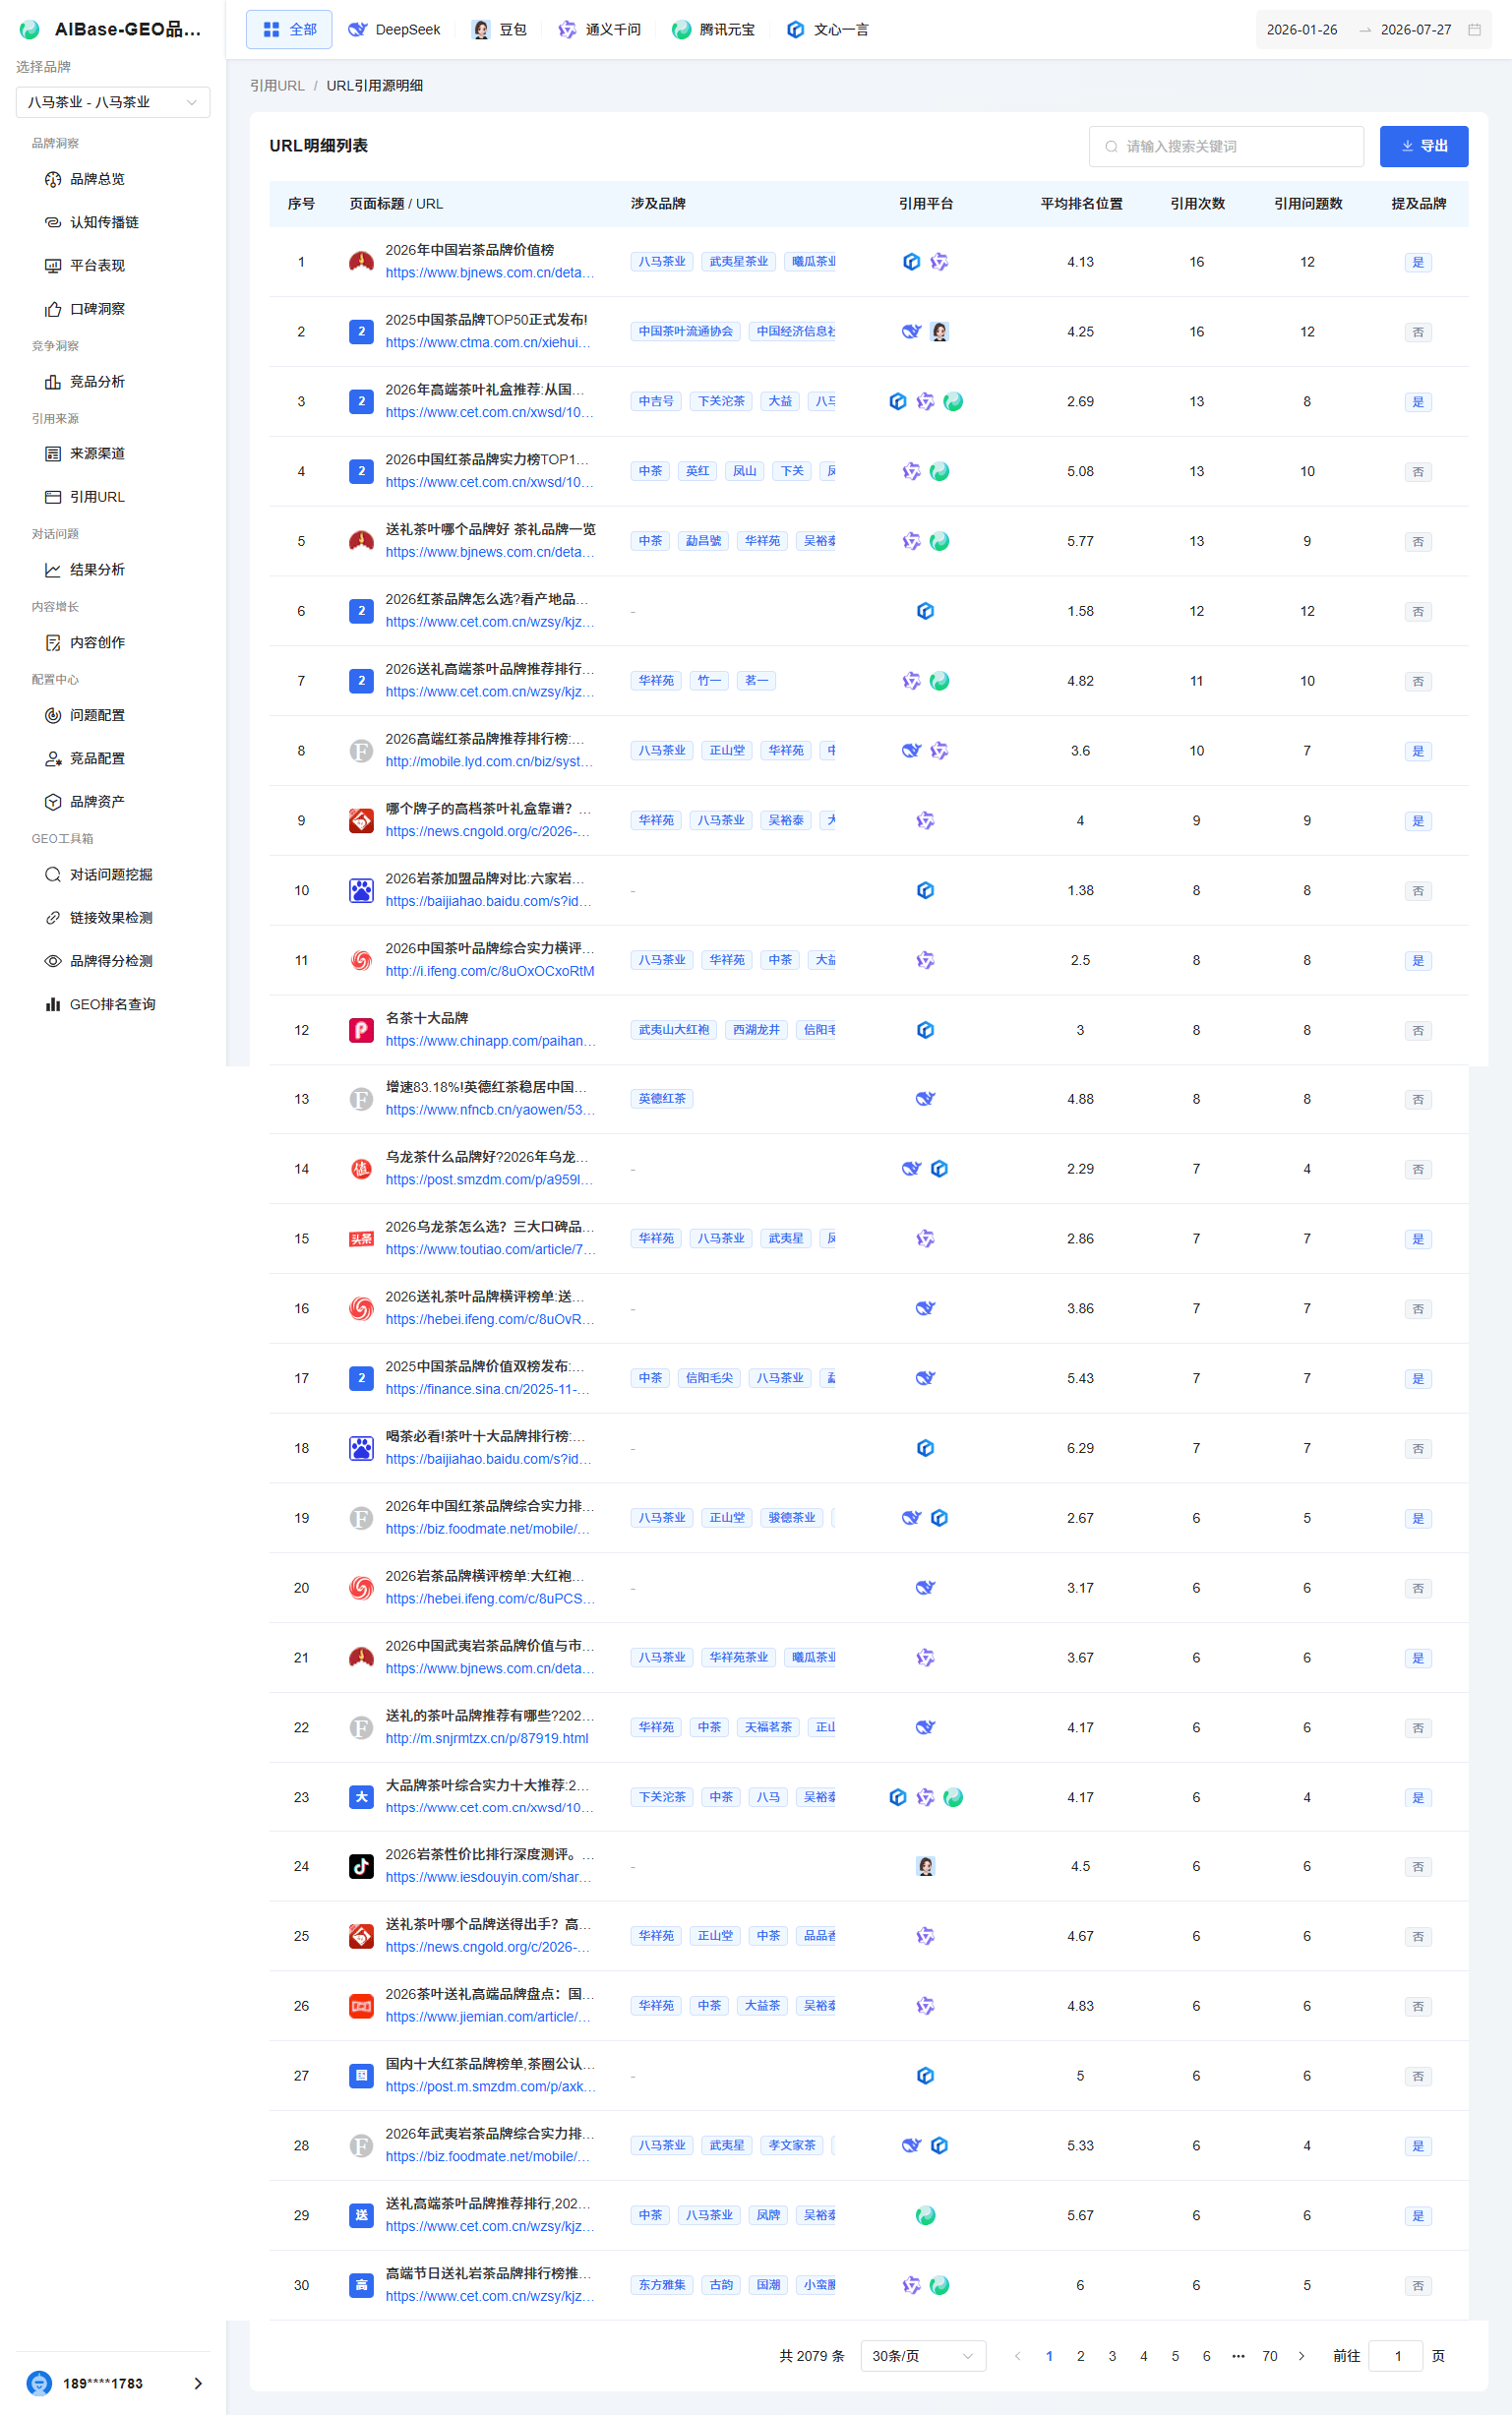Click 是 badge in row 1
The height and width of the screenshot is (2415, 1512).
[1418, 263]
